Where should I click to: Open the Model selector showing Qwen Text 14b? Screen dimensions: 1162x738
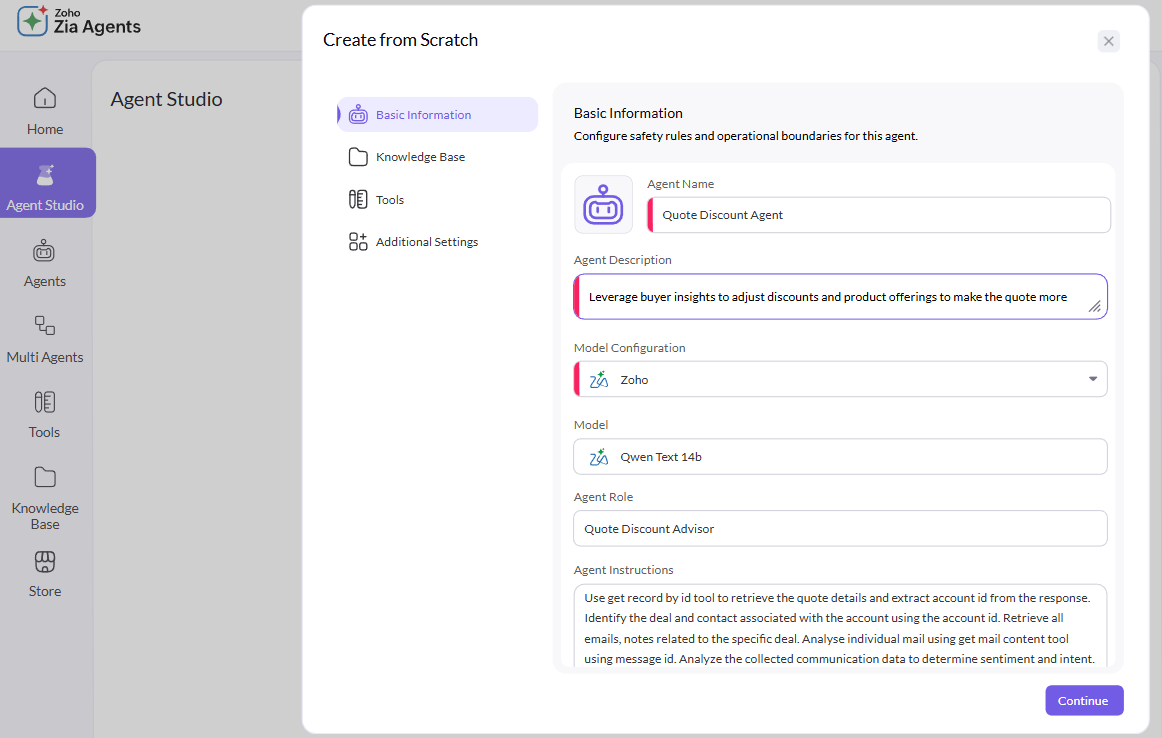coord(840,456)
